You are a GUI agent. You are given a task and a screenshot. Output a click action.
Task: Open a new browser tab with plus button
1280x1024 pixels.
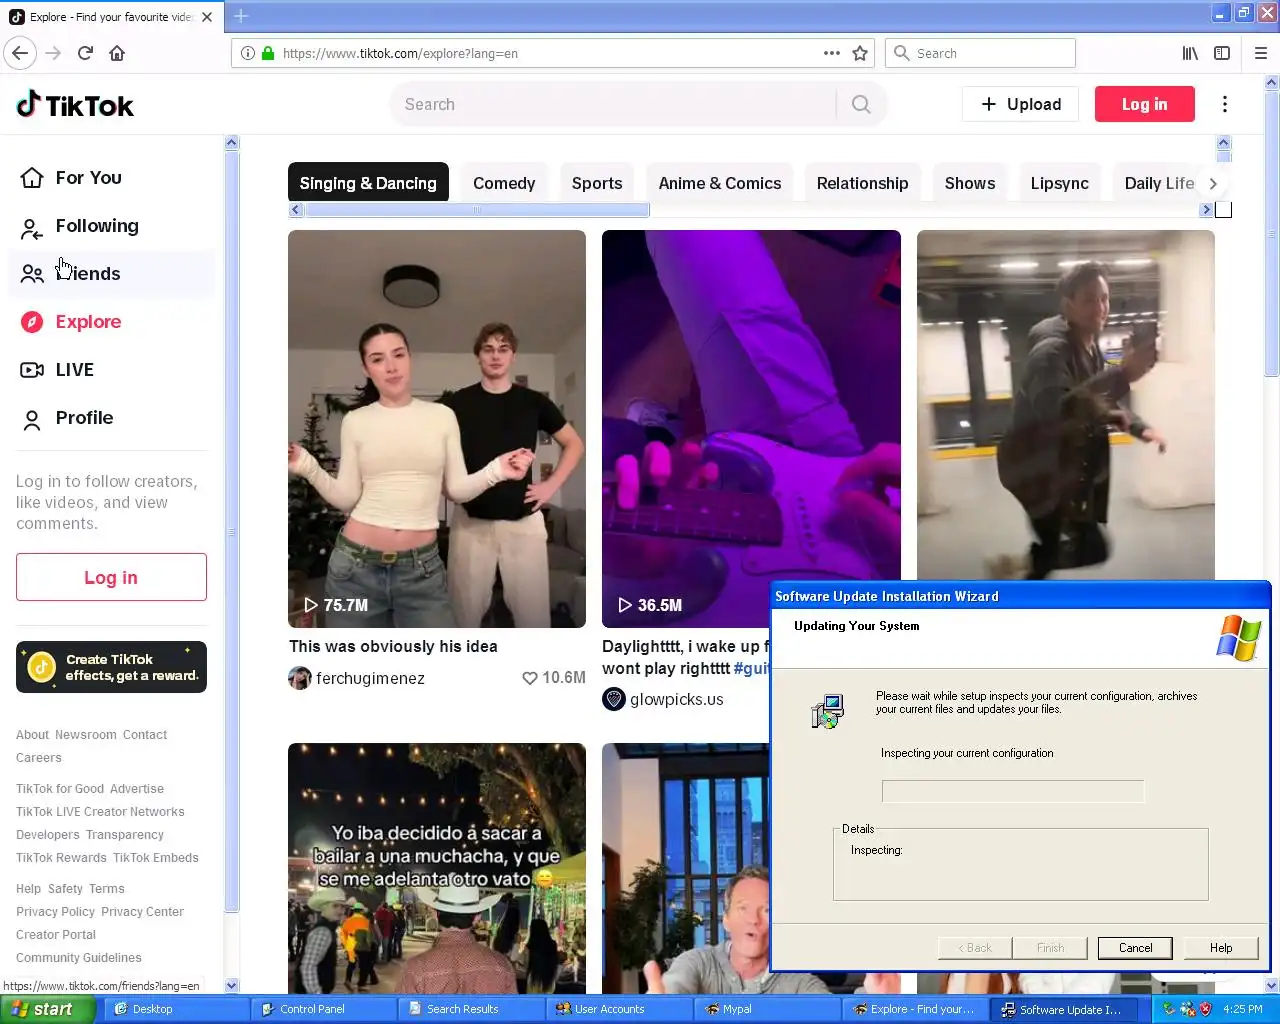tap(241, 16)
